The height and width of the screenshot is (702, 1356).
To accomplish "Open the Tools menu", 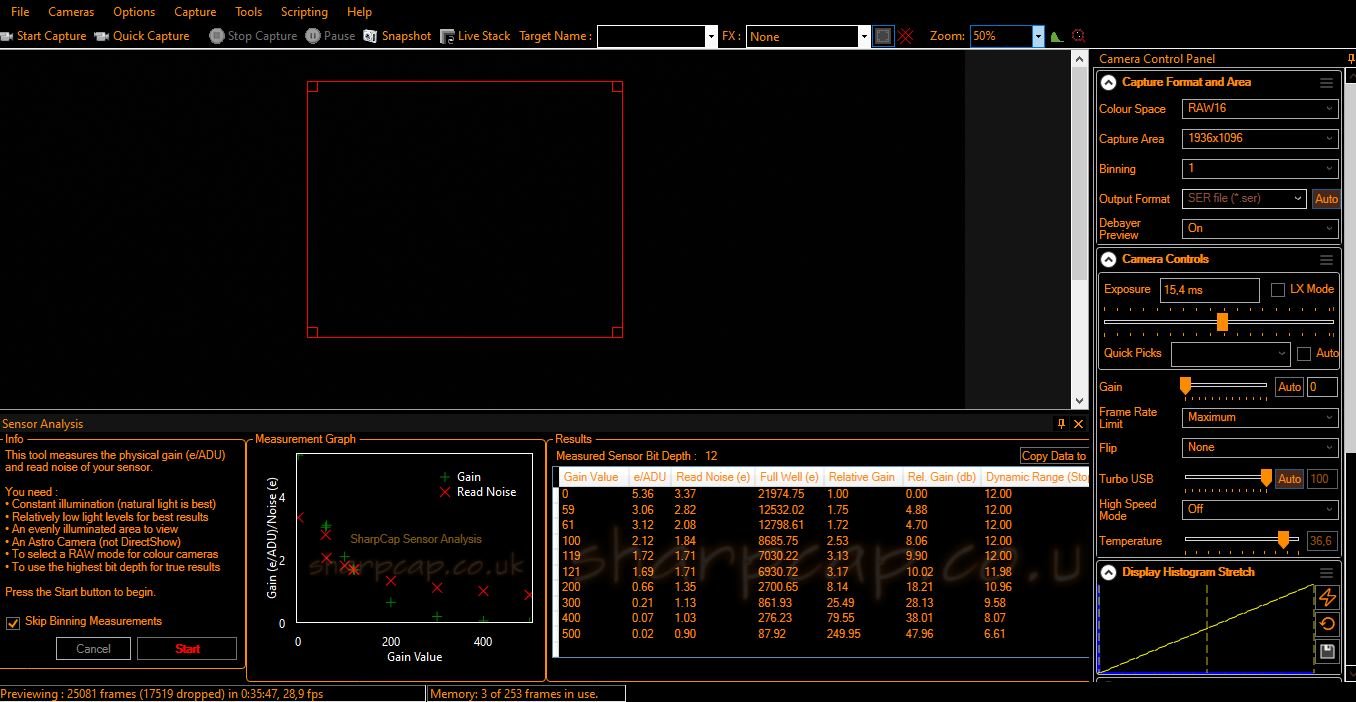I will 249,12.
